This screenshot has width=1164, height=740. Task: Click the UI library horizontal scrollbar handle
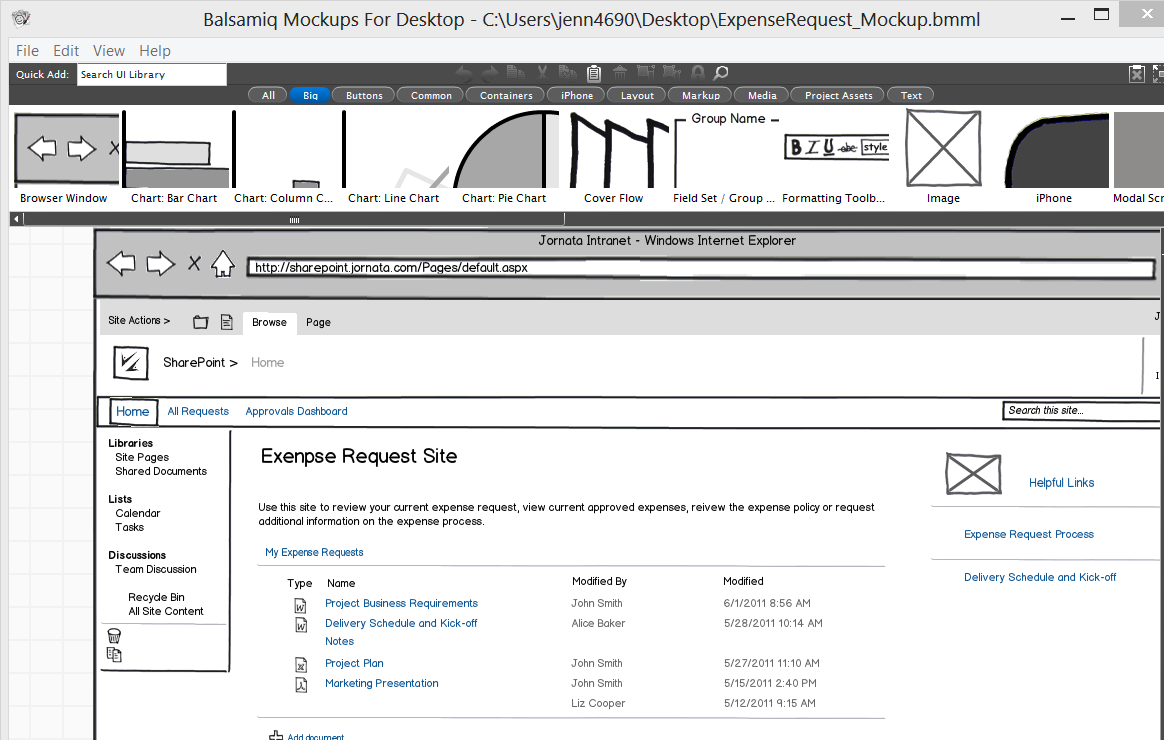pos(294,219)
